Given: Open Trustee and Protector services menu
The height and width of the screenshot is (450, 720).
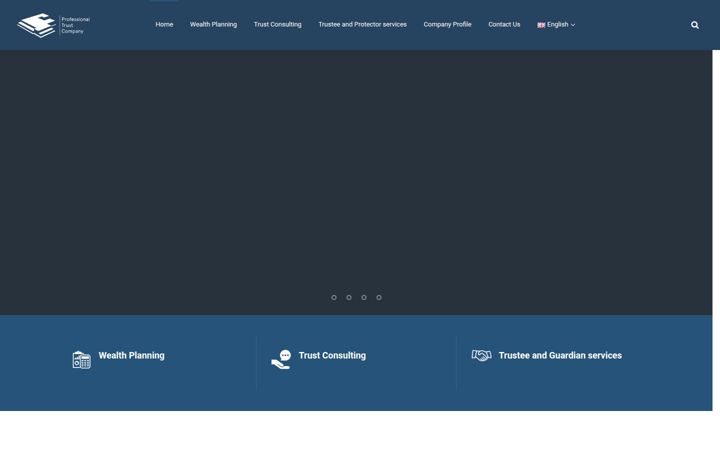Looking at the screenshot, I should click(x=362, y=25).
